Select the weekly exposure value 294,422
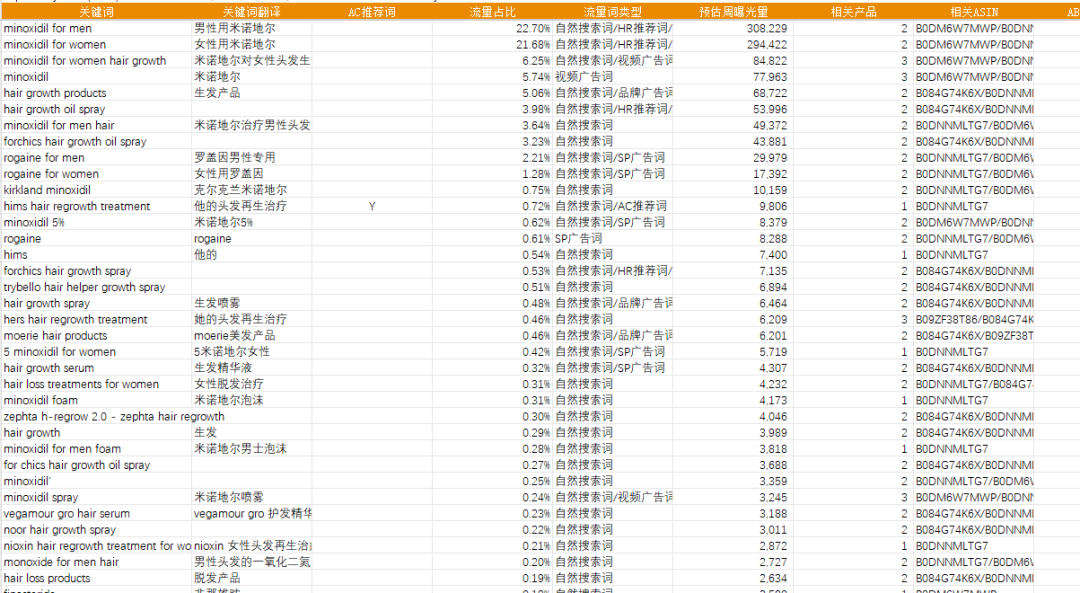 [x=733, y=44]
